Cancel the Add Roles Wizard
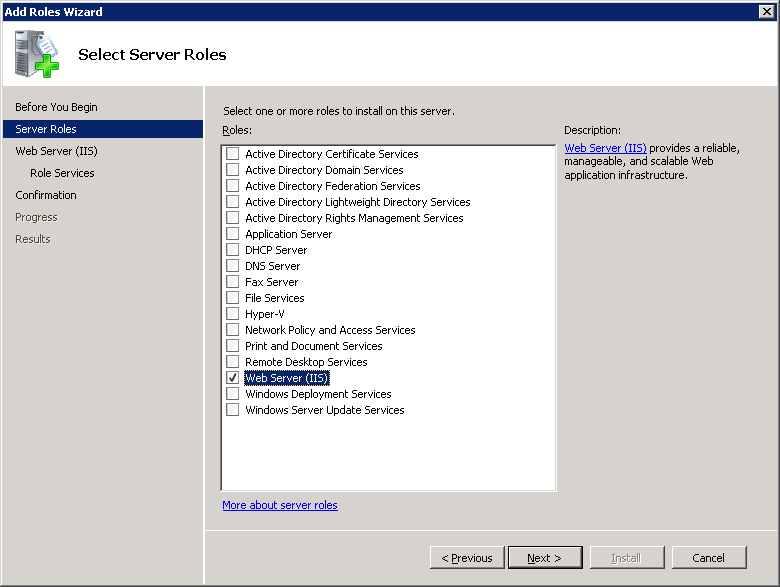Image resolution: width=780 pixels, height=587 pixels. click(709, 558)
